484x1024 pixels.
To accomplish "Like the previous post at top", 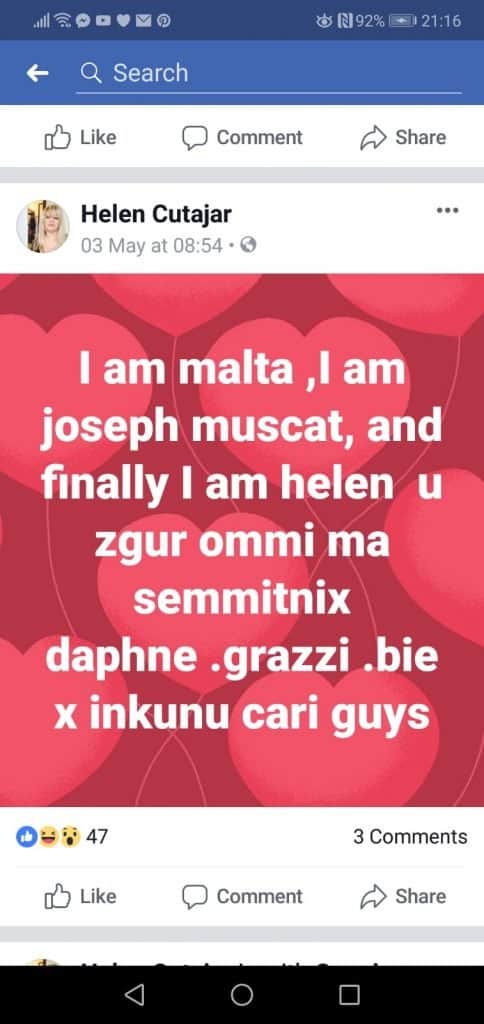I will pos(80,137).
